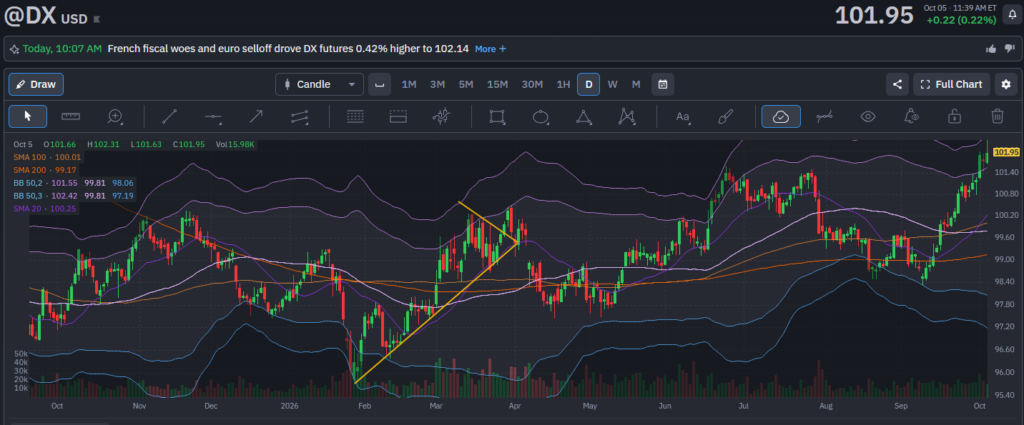Click the Vol 15.98K readout
The width and height of the screenshot is (1024, 425).
tap(235, 144)
